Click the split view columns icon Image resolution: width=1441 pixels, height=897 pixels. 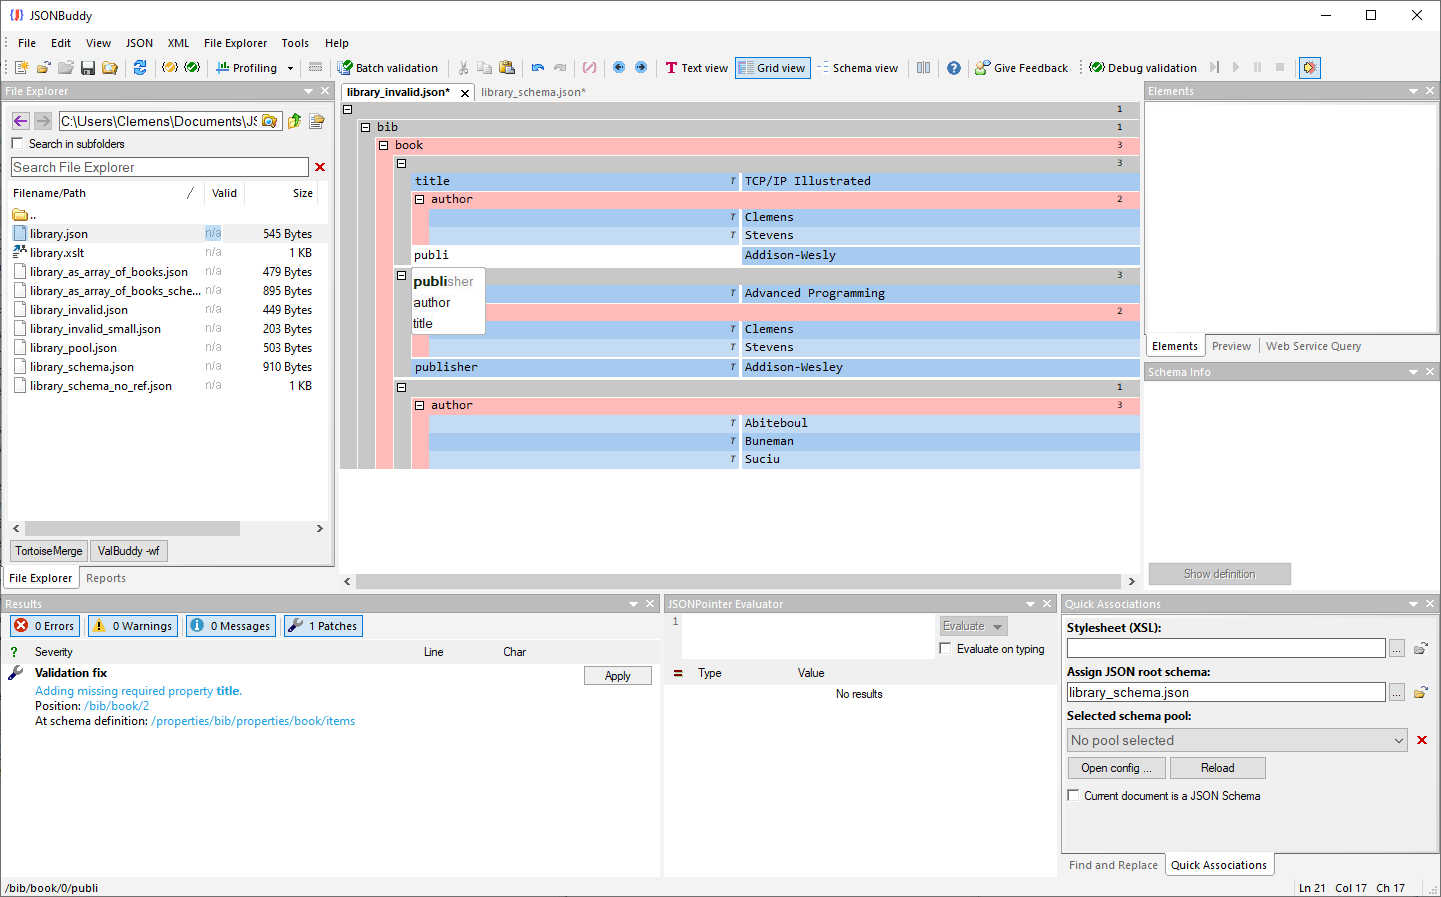click(x=923, y=68)
